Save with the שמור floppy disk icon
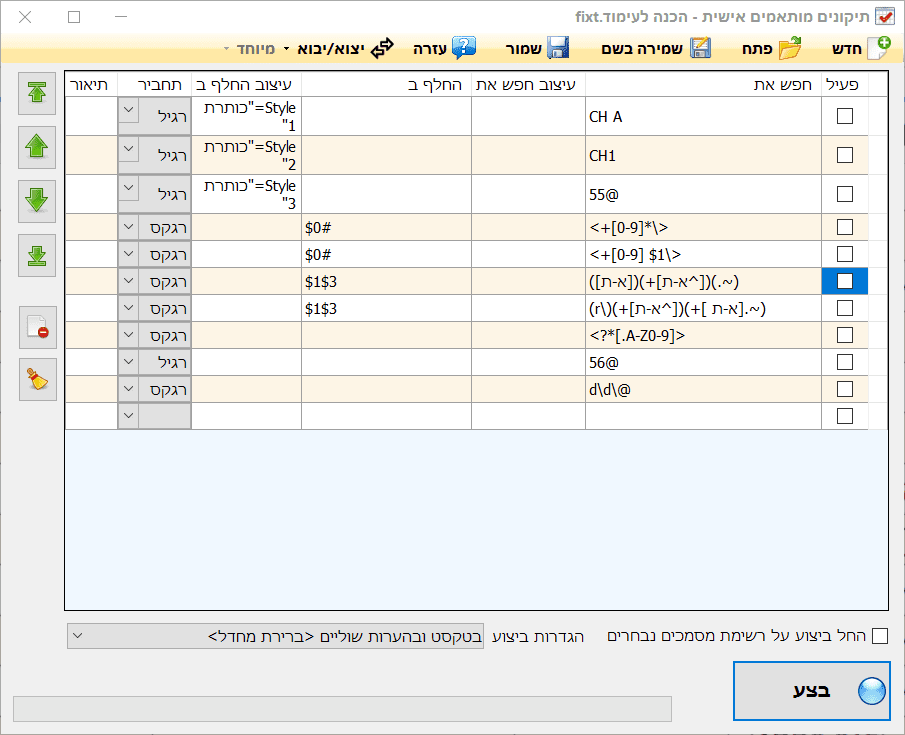The width and height of the screenshot is (905, 735). tap(558, 48)
